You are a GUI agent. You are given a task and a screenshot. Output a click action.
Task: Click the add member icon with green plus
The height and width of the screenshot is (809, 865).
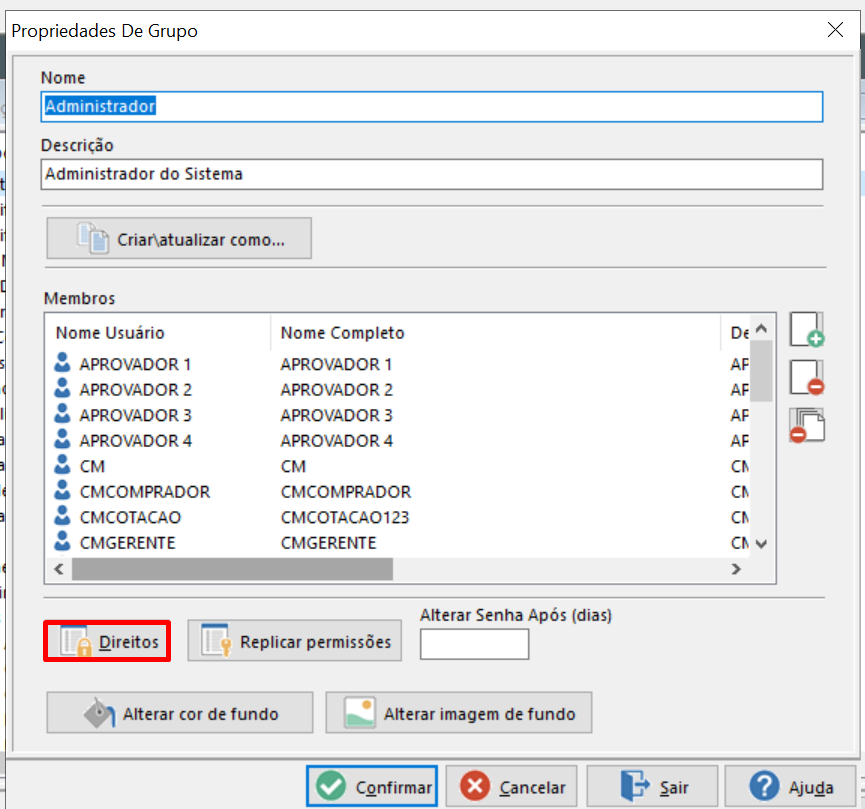[x=807, y=329]
